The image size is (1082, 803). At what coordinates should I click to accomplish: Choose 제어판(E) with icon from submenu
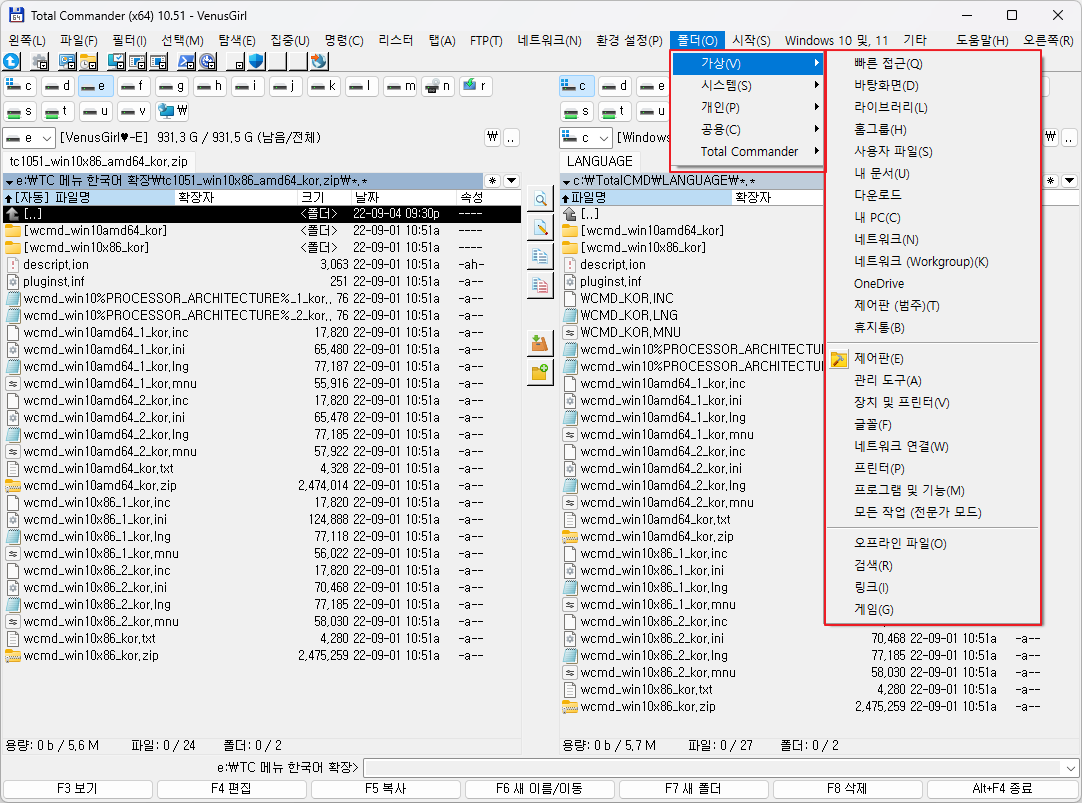pyautogui.click(x=933, y=359)
